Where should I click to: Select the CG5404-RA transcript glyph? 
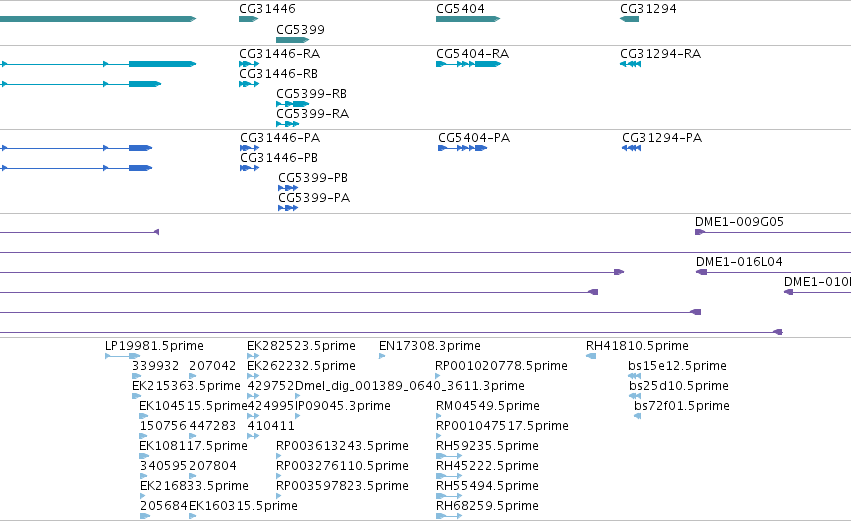pos(468,64)
